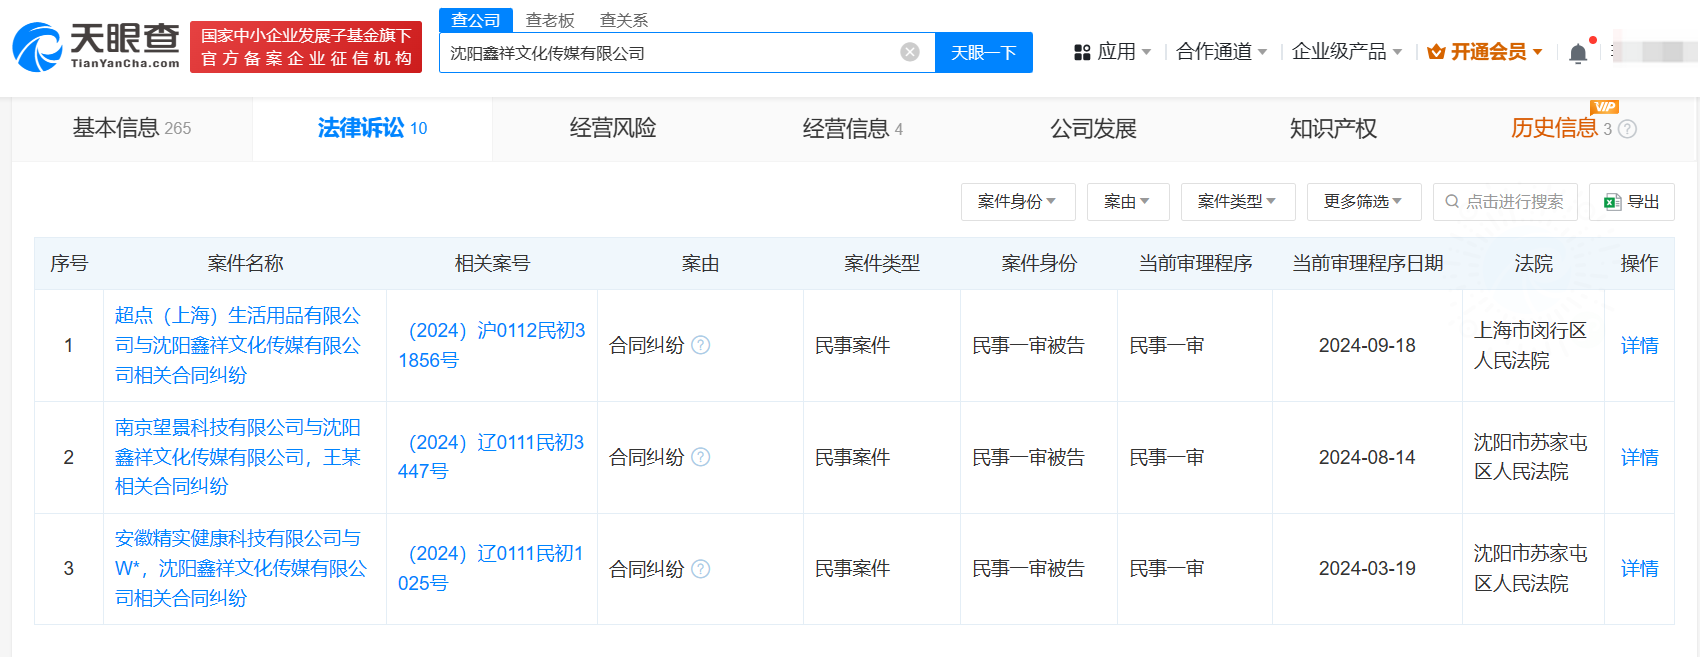Click the TianYanCha logo

click(96, 47)
